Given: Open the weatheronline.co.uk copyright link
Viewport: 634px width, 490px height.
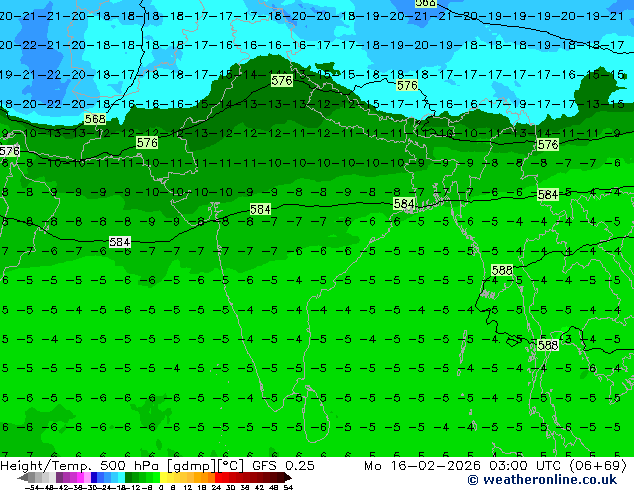Looking at the screenshot, I should 542,480.
